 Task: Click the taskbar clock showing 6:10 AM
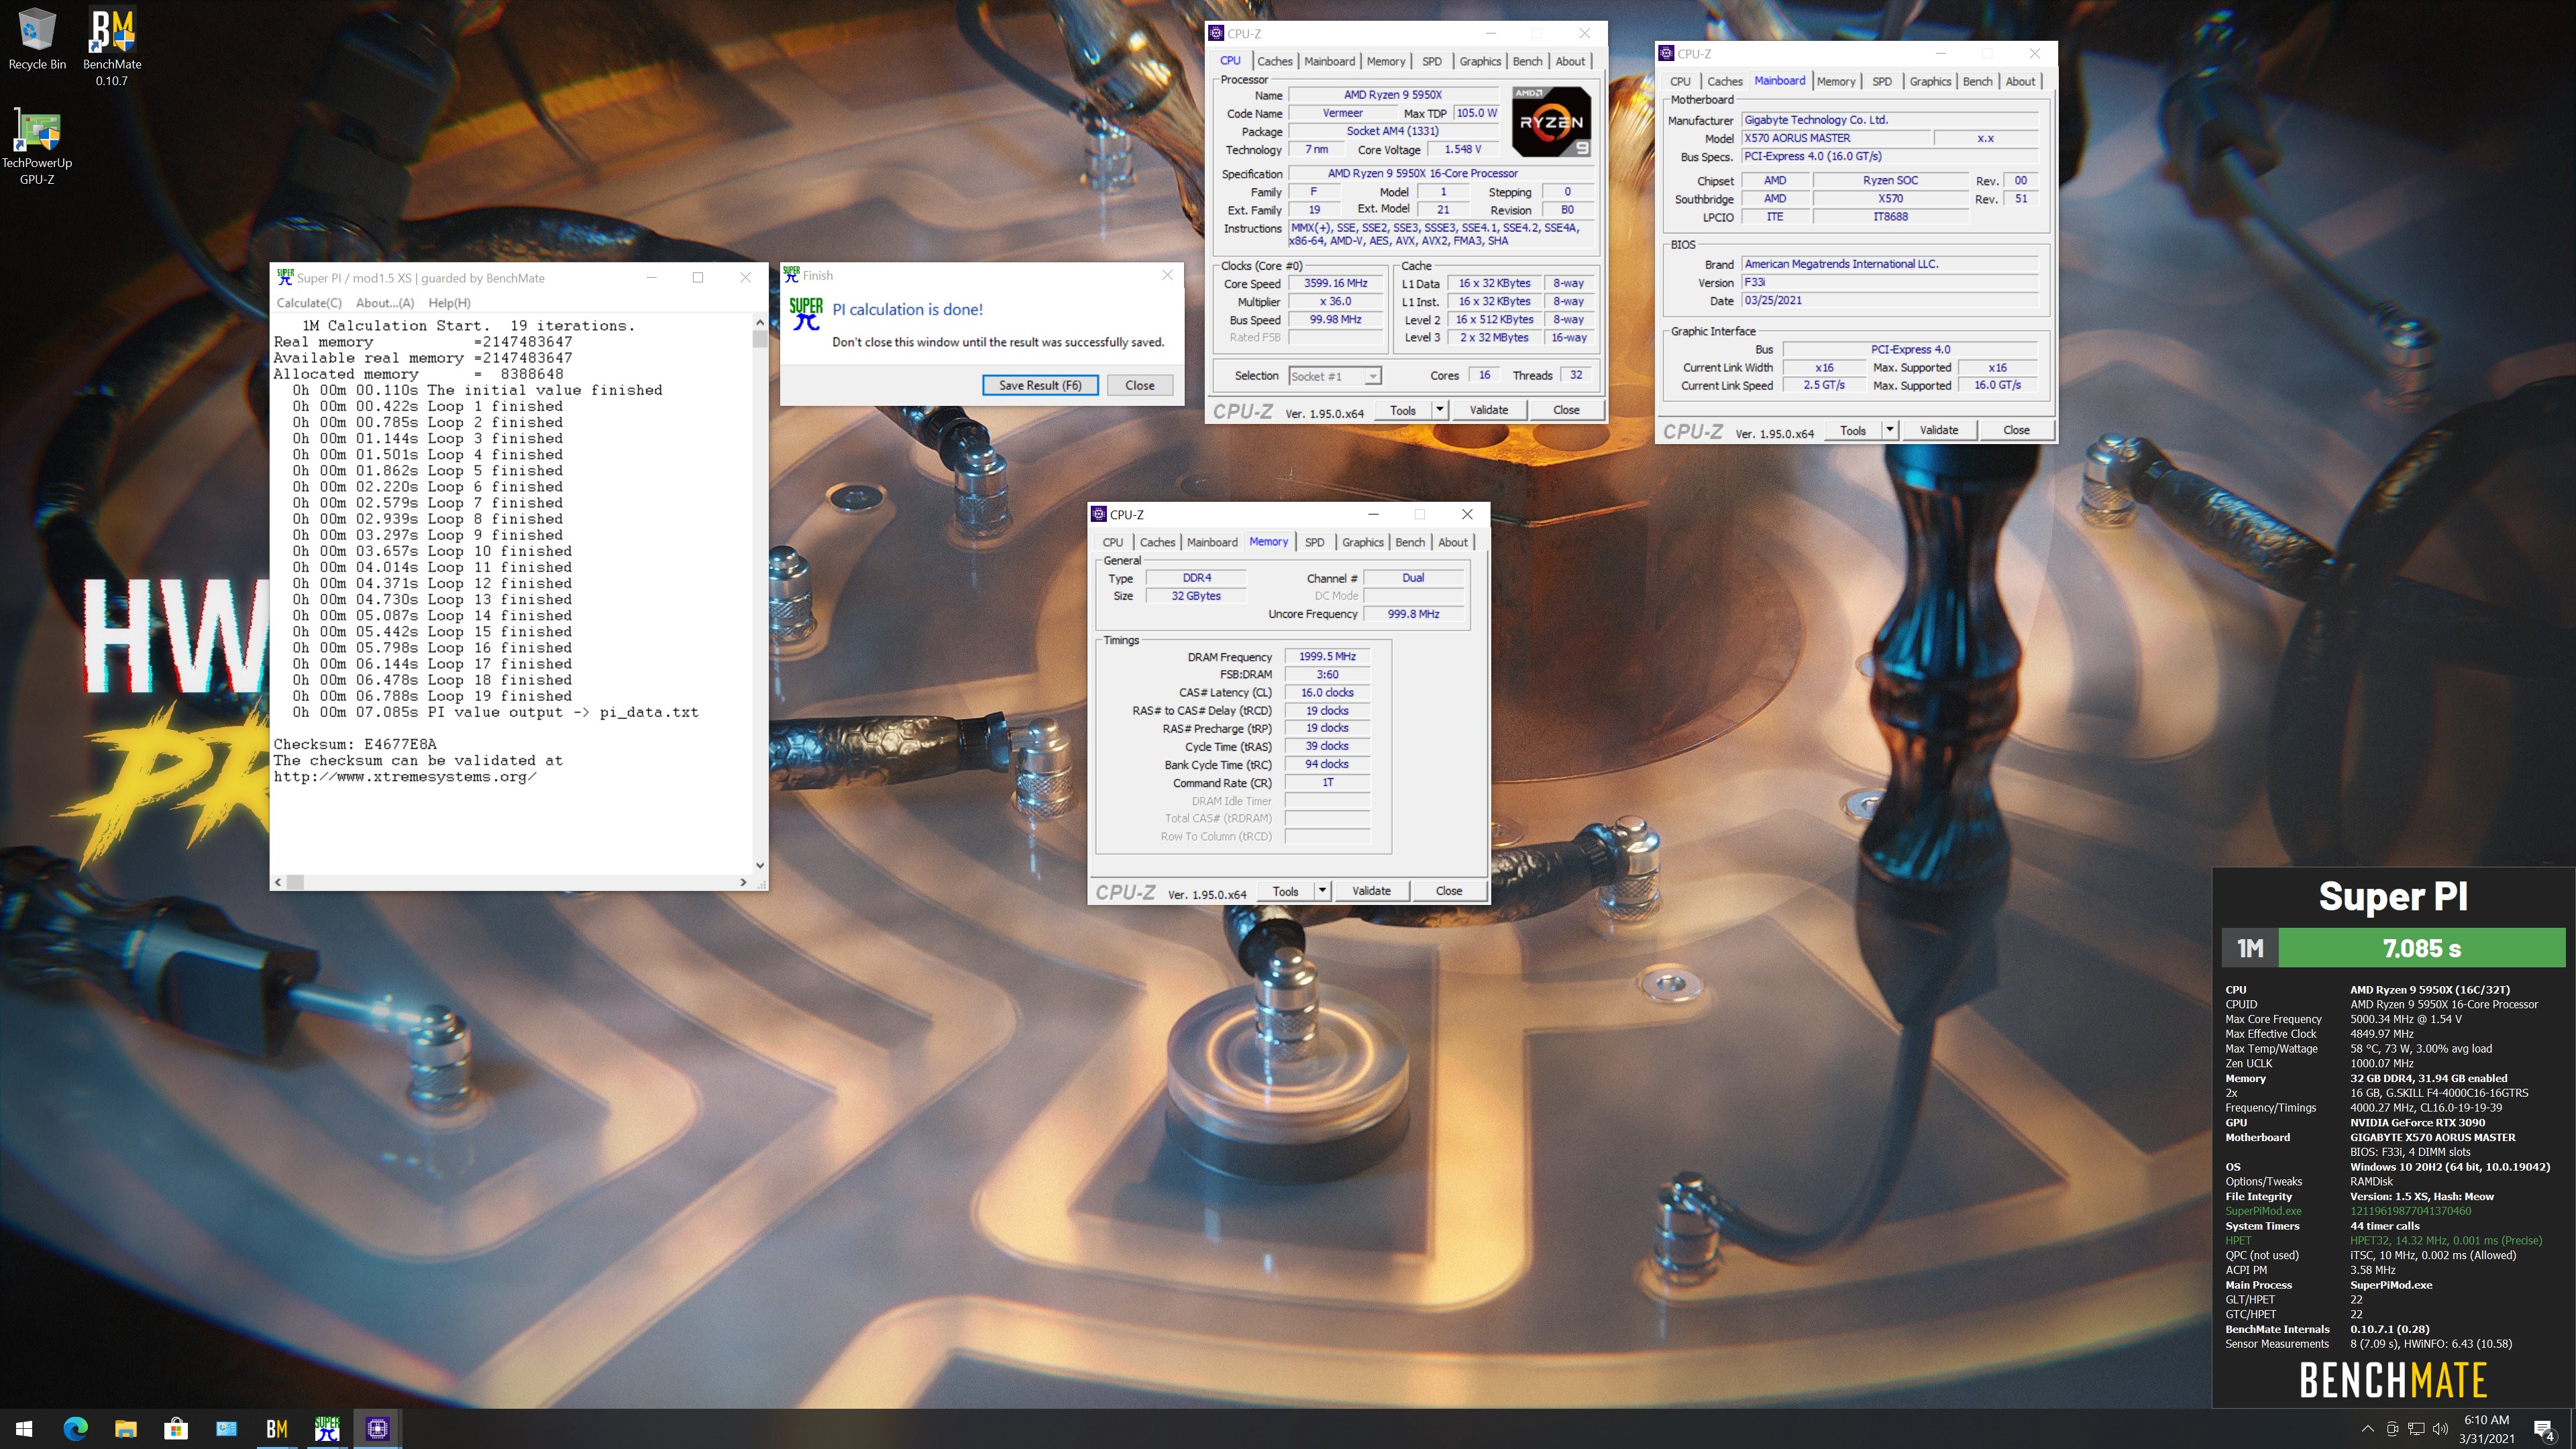[2486, 1428]
